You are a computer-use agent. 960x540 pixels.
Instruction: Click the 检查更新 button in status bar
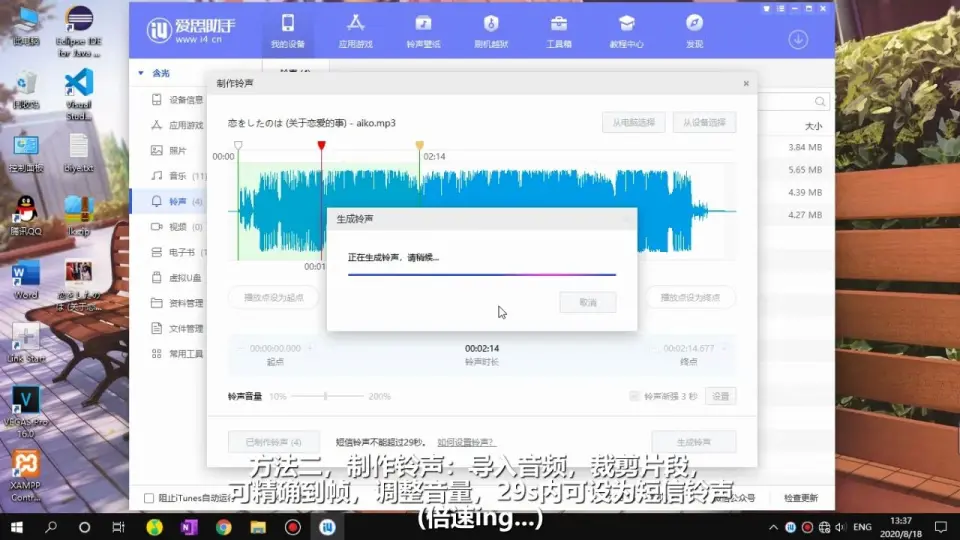click(800, 498)
